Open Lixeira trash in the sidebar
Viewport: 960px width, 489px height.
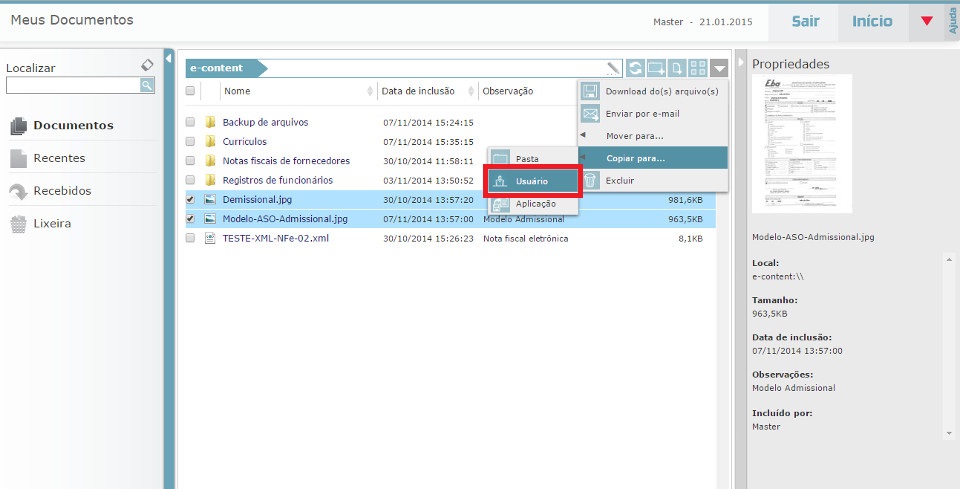click(x=51, y=223)
